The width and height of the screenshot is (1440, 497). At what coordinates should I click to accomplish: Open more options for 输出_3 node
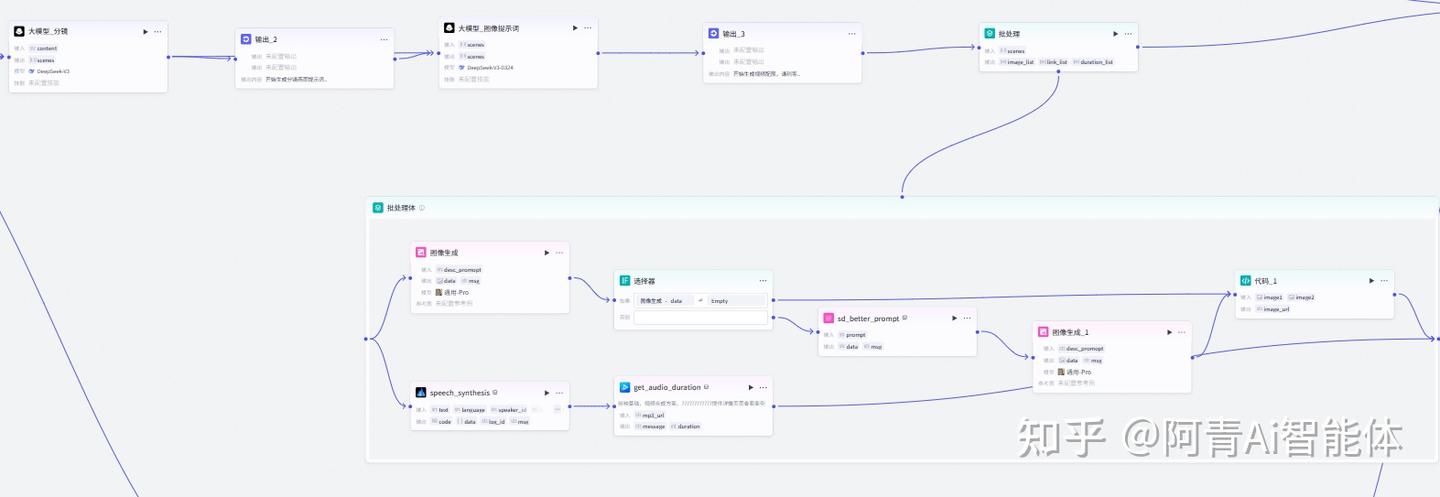[x=851, y=33]
